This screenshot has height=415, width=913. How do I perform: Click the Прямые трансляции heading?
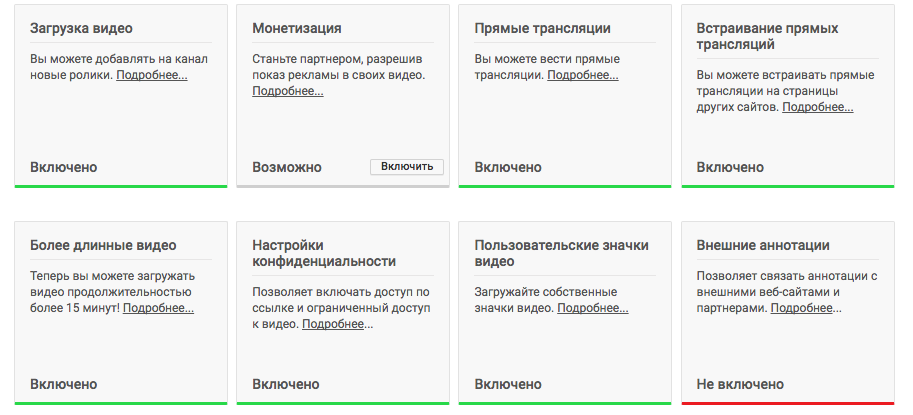[x=542, y=28]
